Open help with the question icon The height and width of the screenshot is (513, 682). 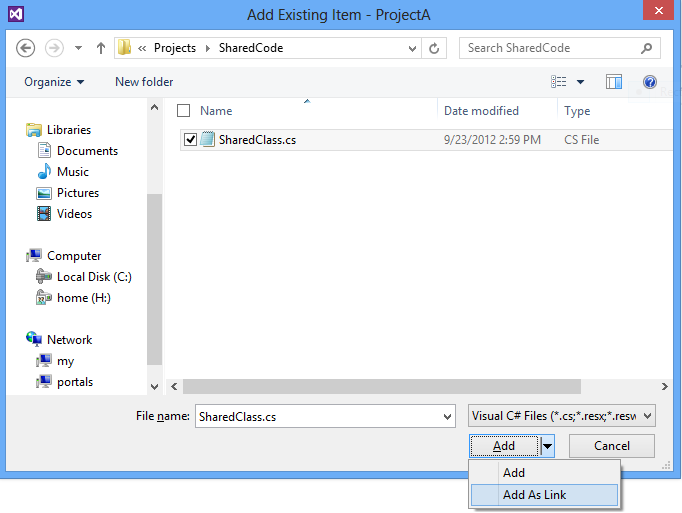click(x=650, y=82)
